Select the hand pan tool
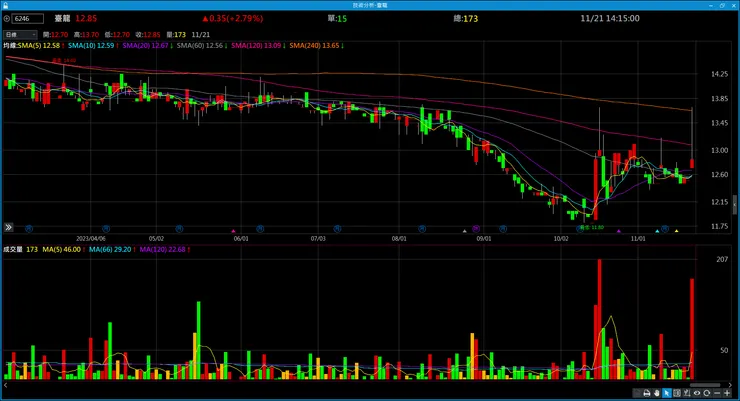740x401 pixels. [x=657, y=393]
